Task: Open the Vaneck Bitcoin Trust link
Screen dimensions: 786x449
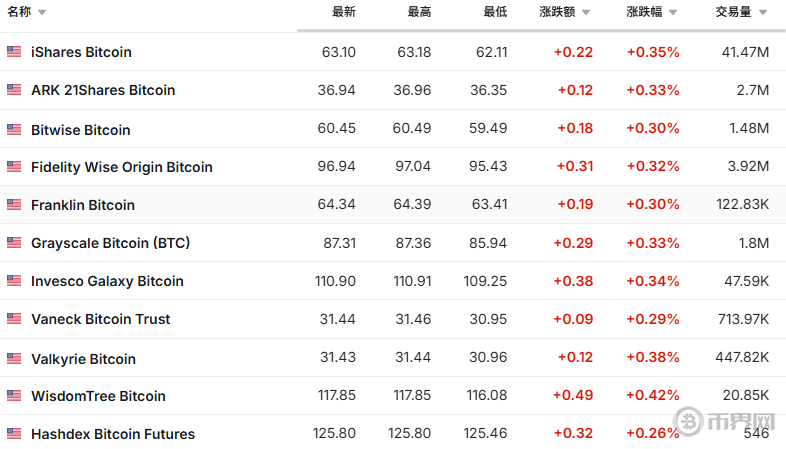Action: pyautogui.click(x=101, y=319)
